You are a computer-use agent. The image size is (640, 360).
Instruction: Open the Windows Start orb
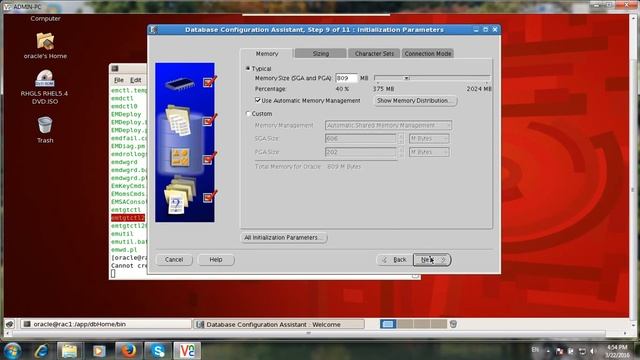tap(13, 351)
